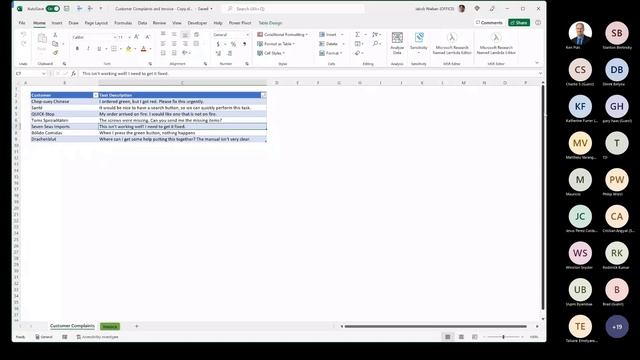The width and height of the screenshot is (640, 360).
Task: Align text to the left
Action: point(163,44)
